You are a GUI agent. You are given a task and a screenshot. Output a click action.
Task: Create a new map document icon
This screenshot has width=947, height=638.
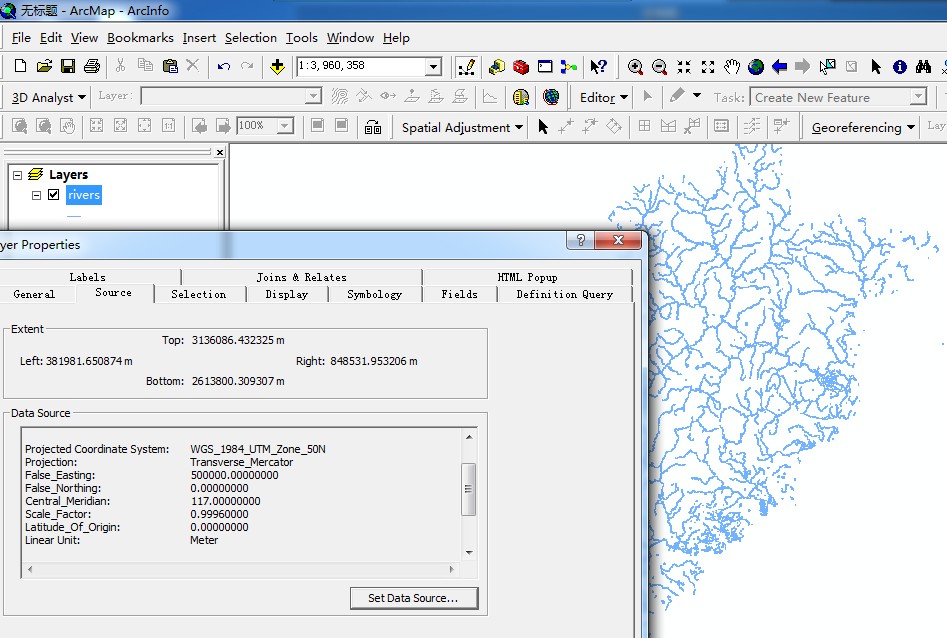click(20, 66)
